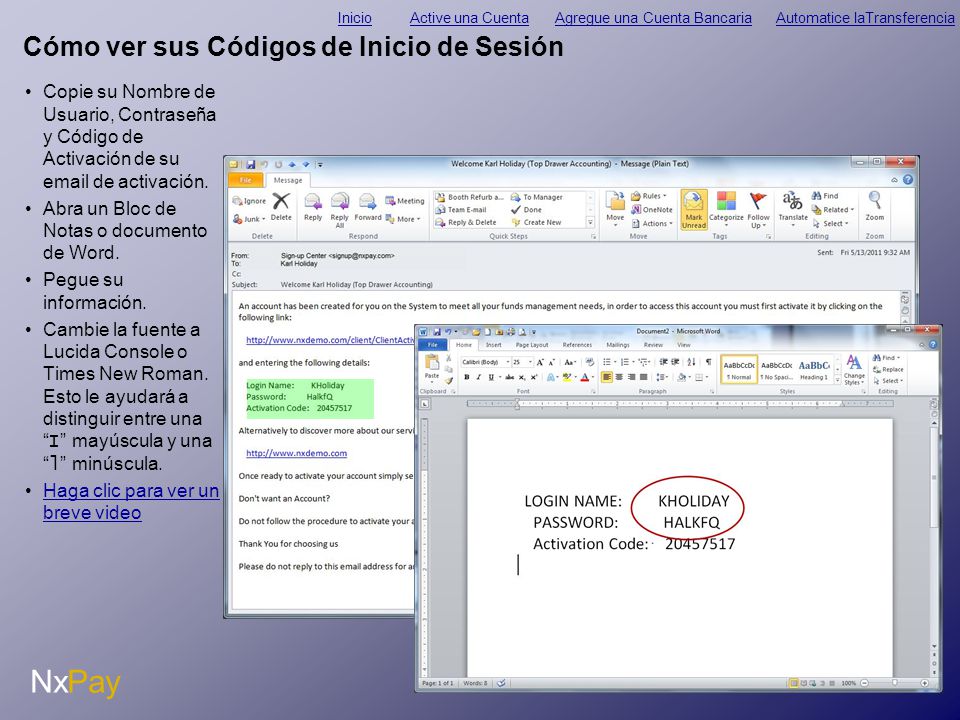
Task: Toggle Align Left in Word Paragraph group
Action: 607,377
